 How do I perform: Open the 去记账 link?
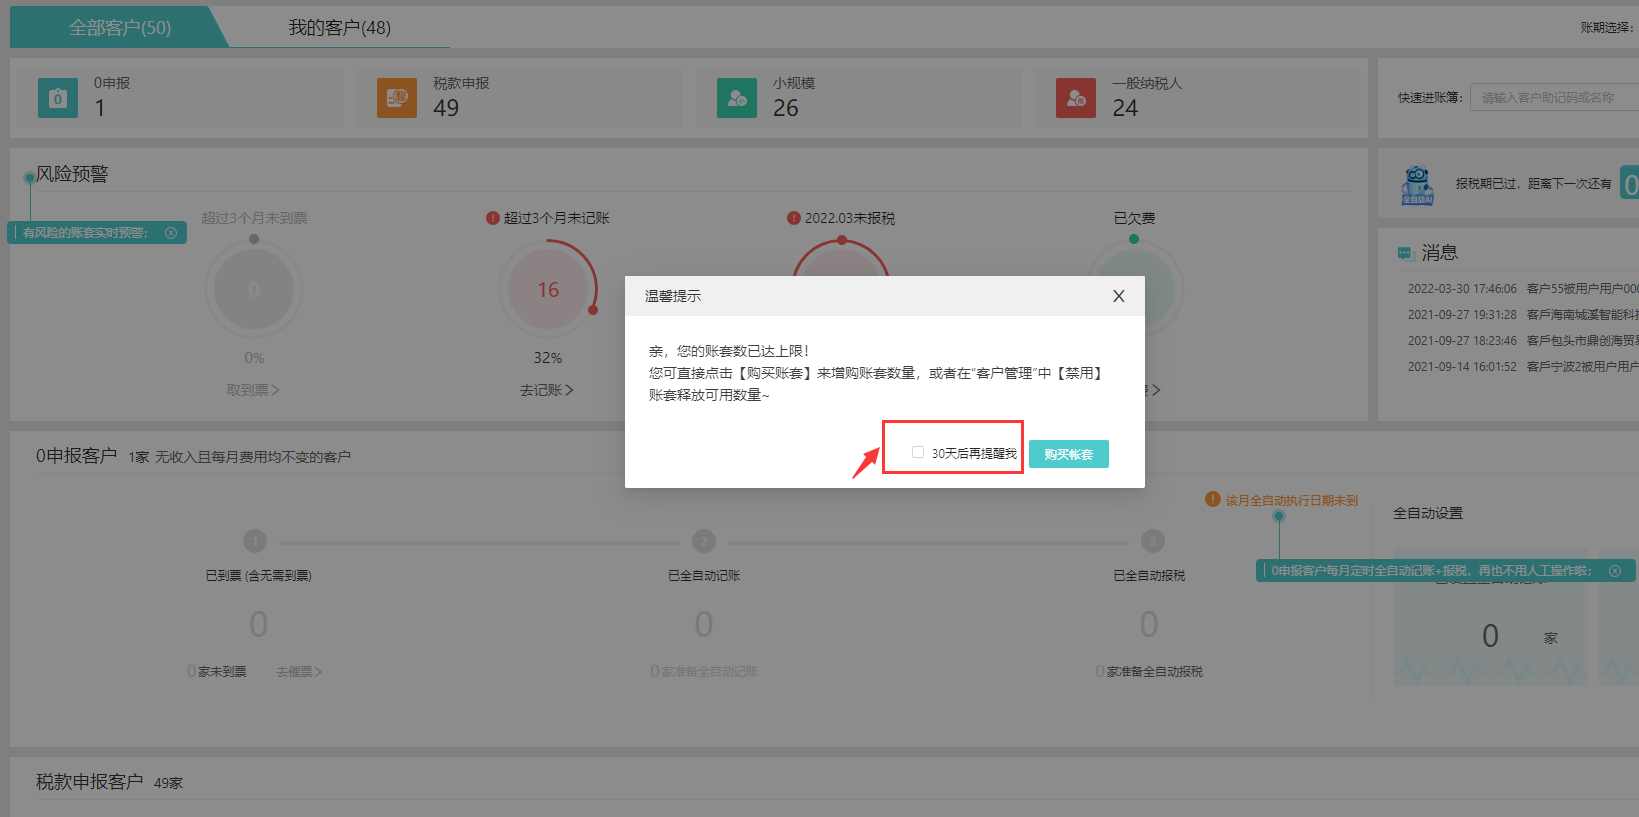[x=546, y=390]
